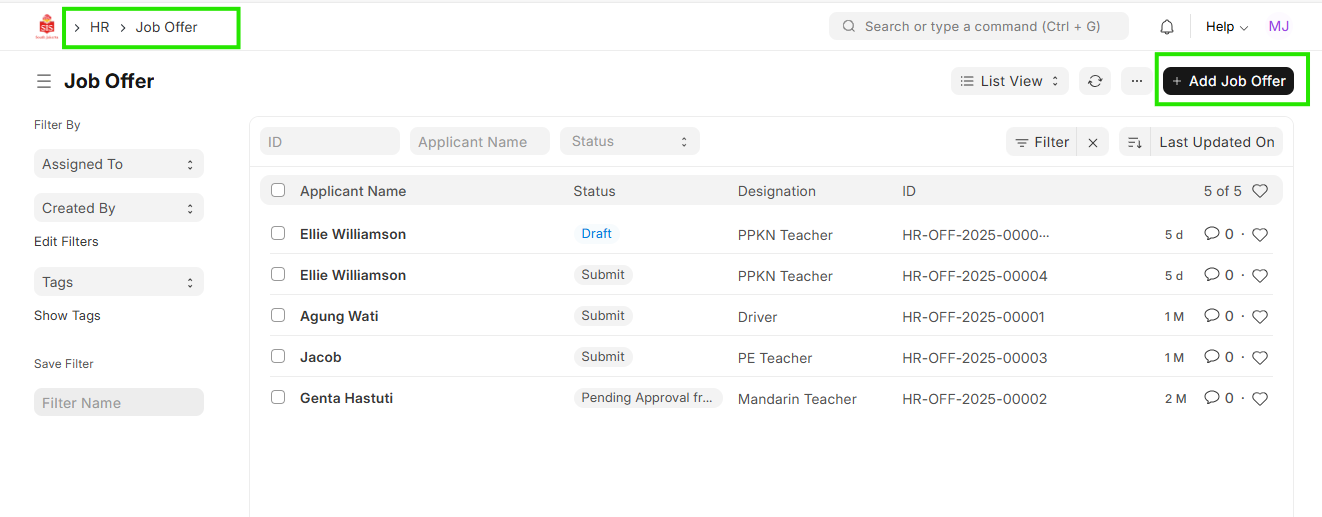Open the Help menu

click(x=1226, y=27)
